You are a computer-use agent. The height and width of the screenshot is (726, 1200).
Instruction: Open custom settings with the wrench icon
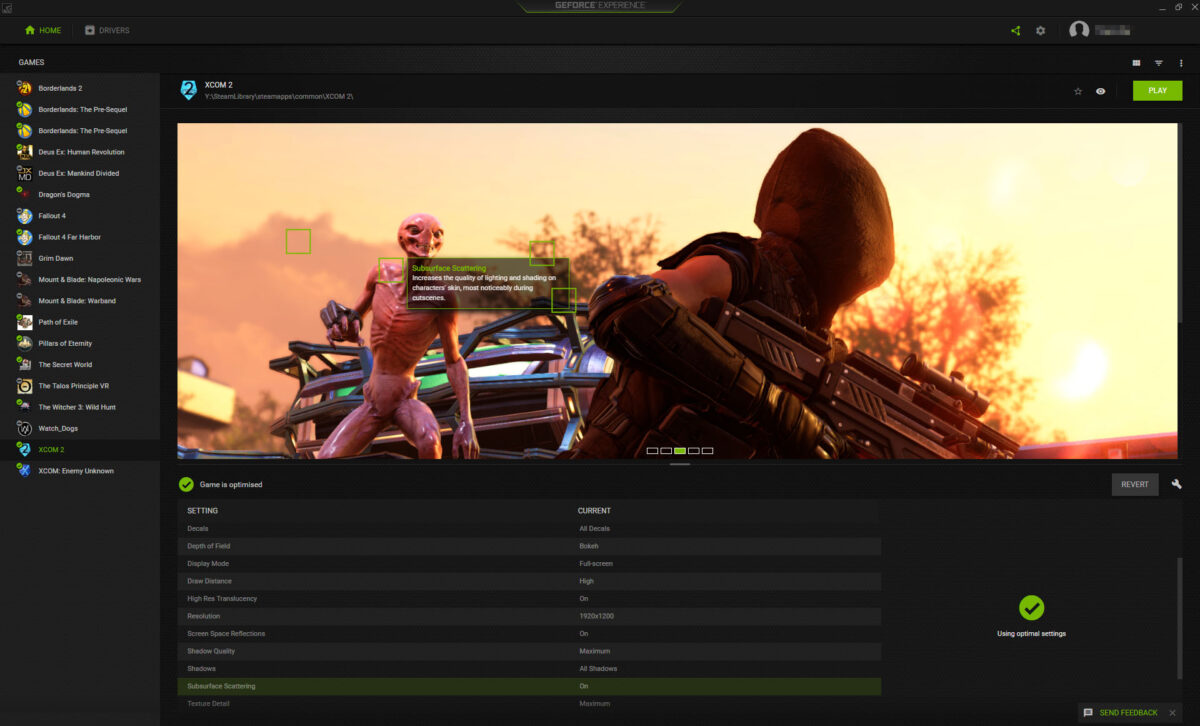click(x=1176, y=484)
